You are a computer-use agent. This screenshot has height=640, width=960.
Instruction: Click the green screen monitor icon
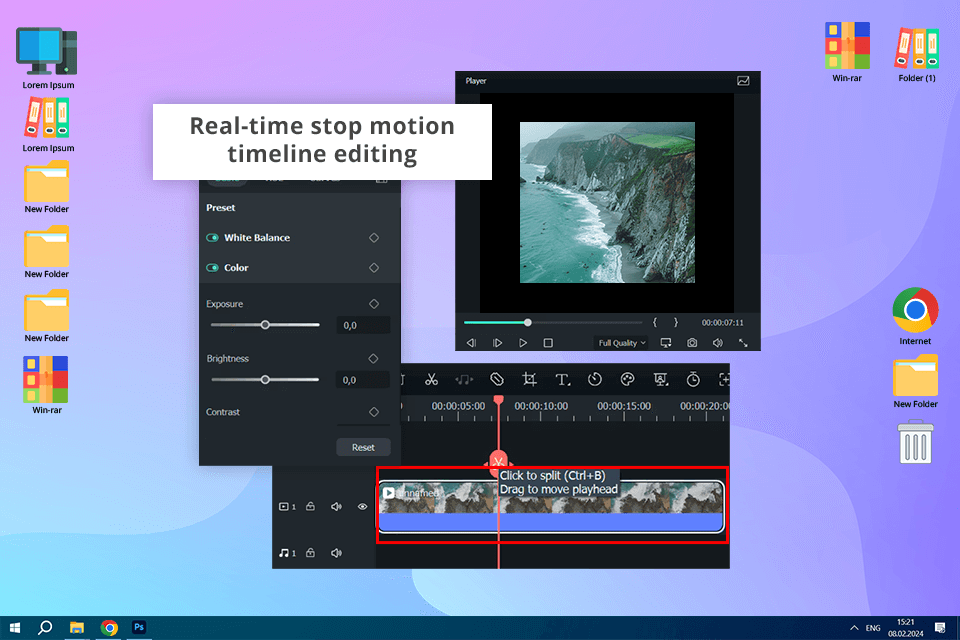661,380
